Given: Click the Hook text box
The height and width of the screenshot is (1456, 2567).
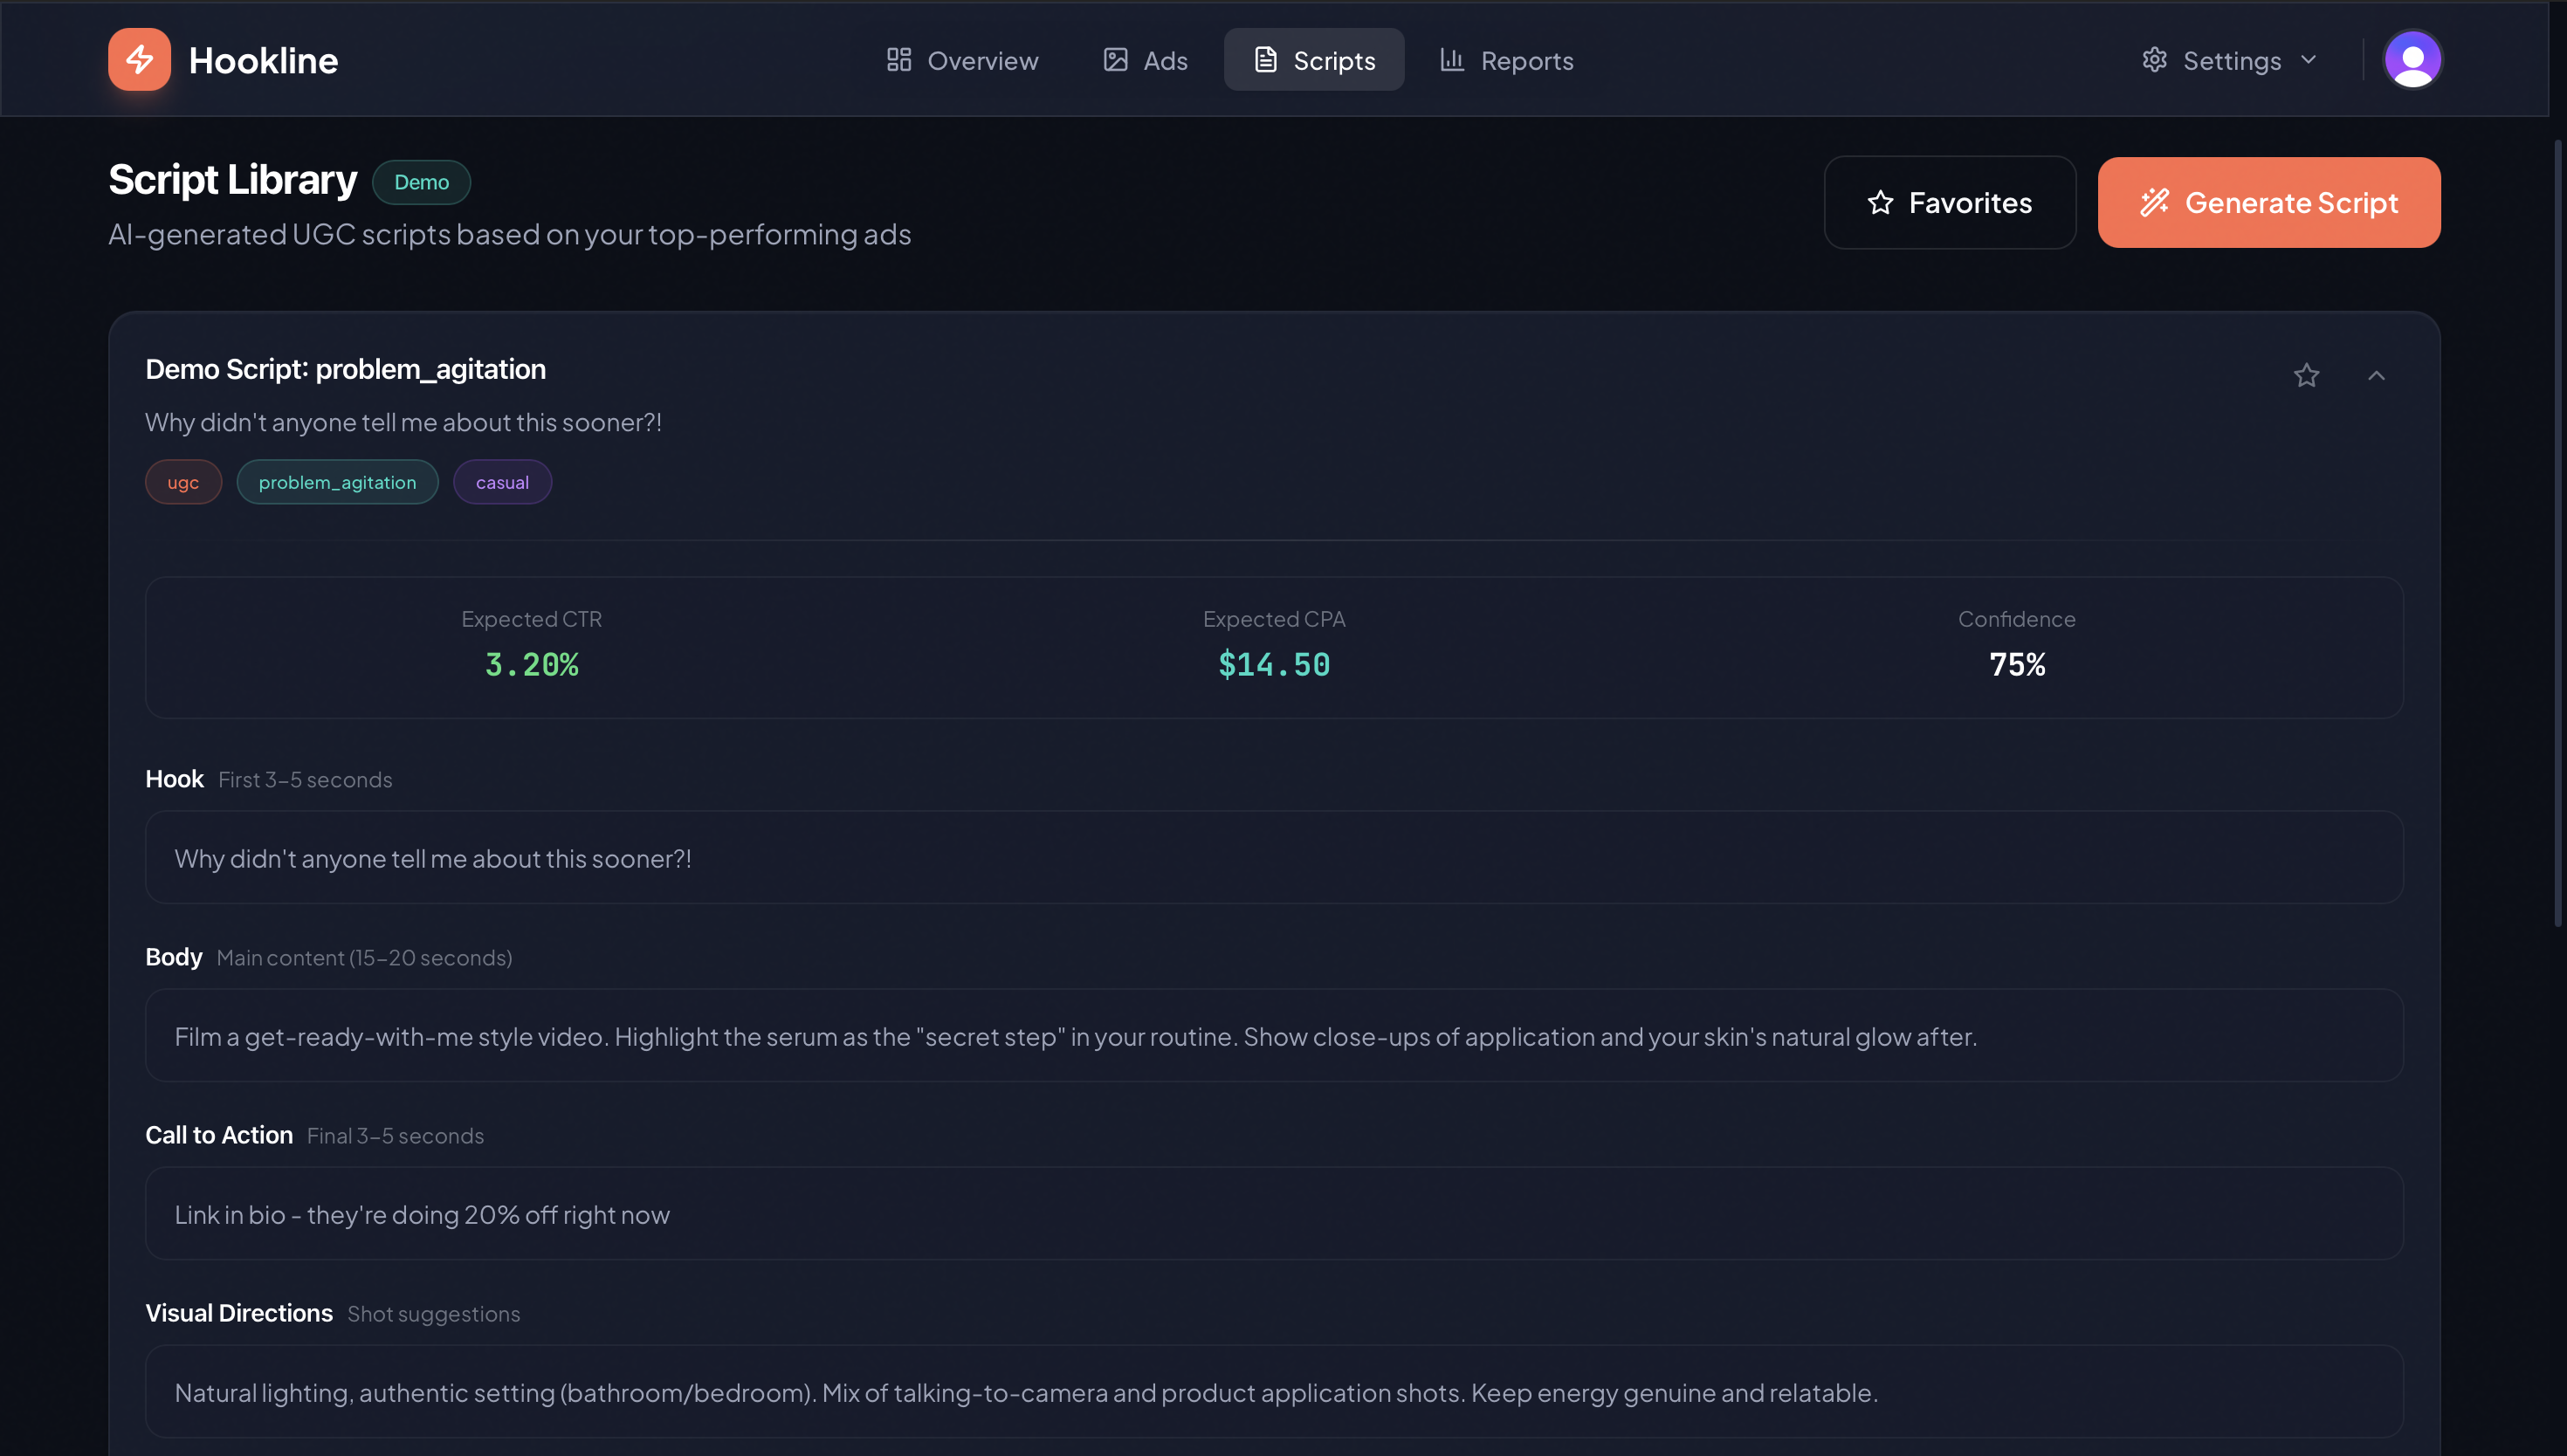Looking at the screenshot, I should (x=1273, y=858).
